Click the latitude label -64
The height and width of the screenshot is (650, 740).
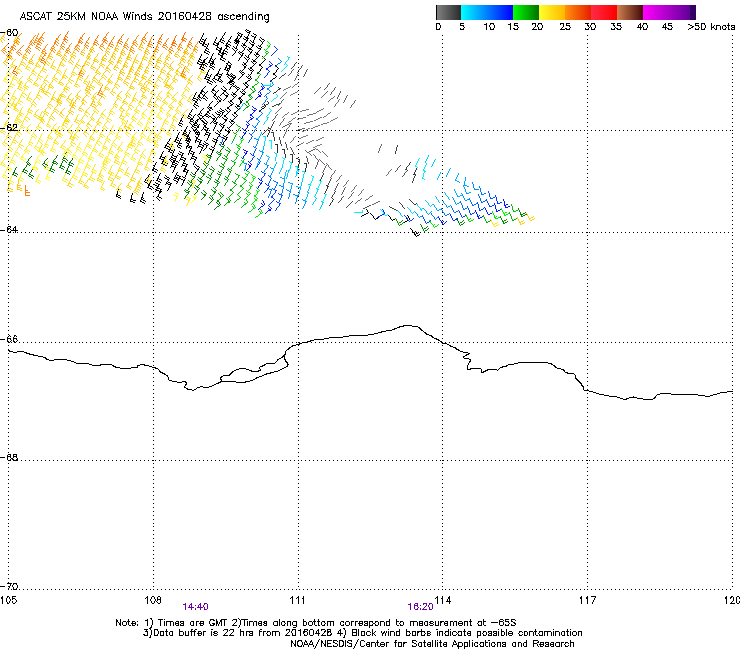pos(9,229)
